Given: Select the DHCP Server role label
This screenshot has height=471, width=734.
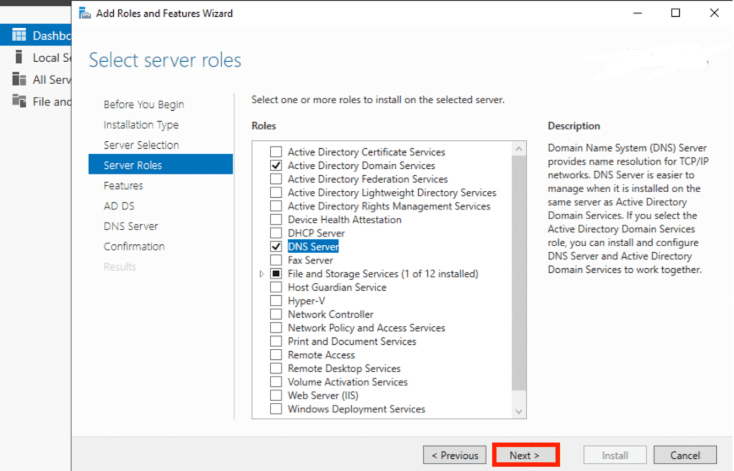Looking at the screenshot, I should click(x=316, y=233).
